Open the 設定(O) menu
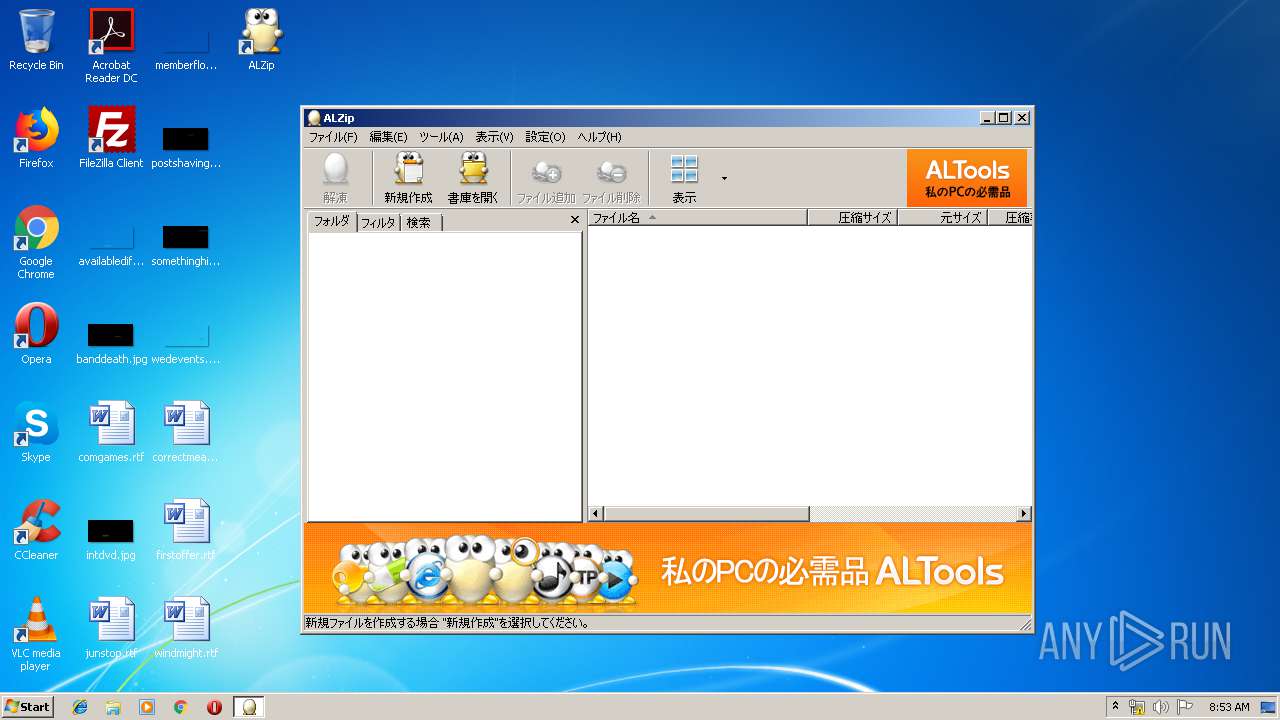This screenshot has width=1280, height=720. click(x=545, y=137)
